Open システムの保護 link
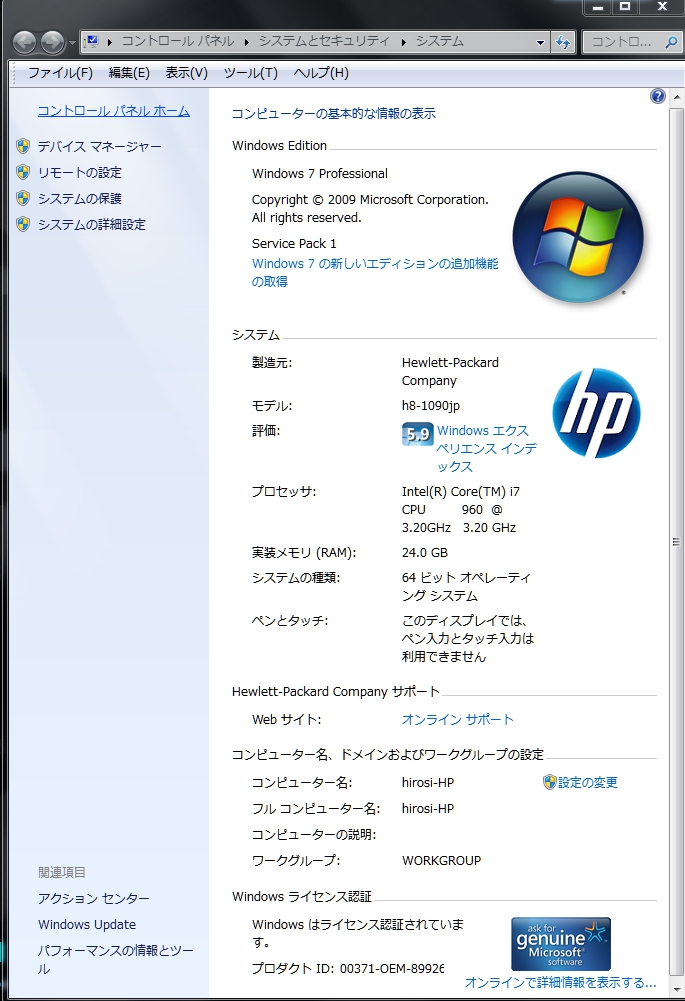685x1001 pixels. 80,199
